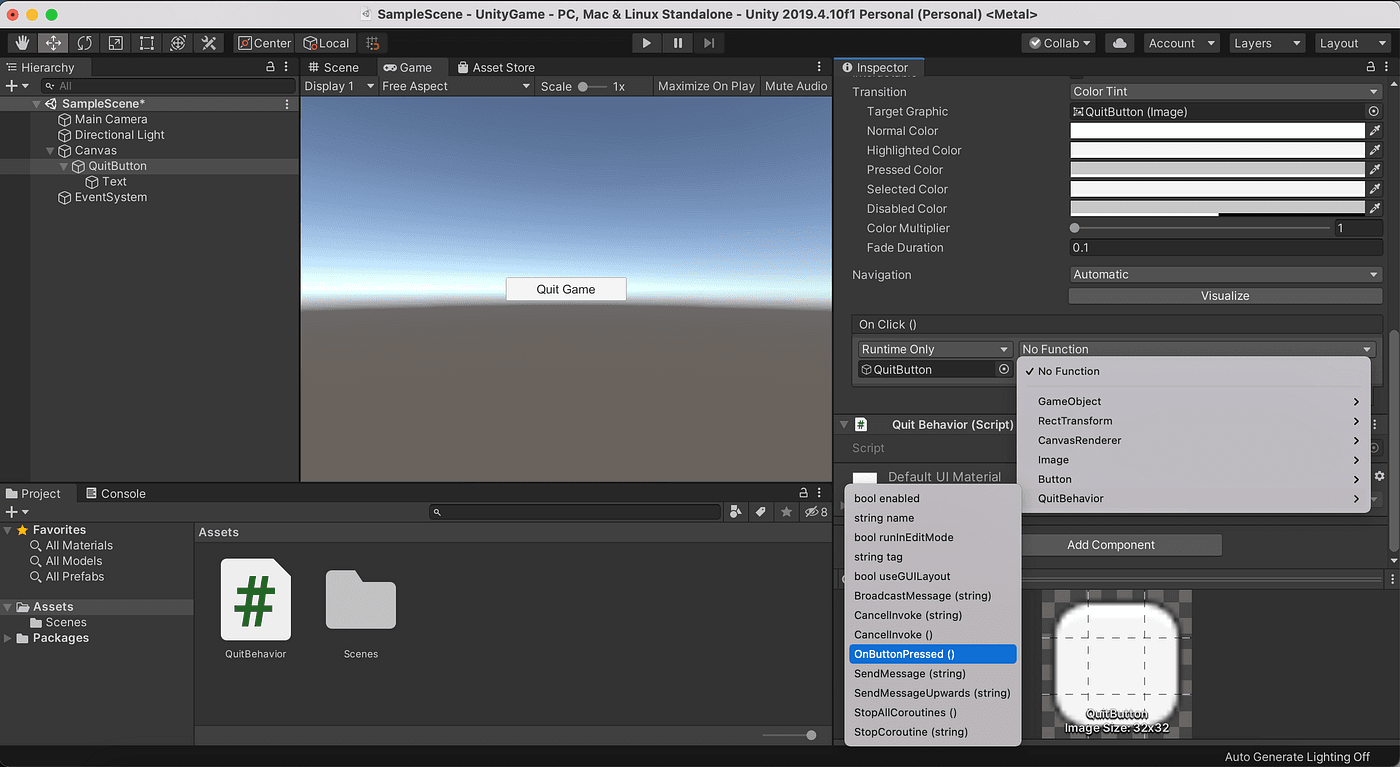
Task: Toggle Local handle rotation button
Action: (327, 43)
